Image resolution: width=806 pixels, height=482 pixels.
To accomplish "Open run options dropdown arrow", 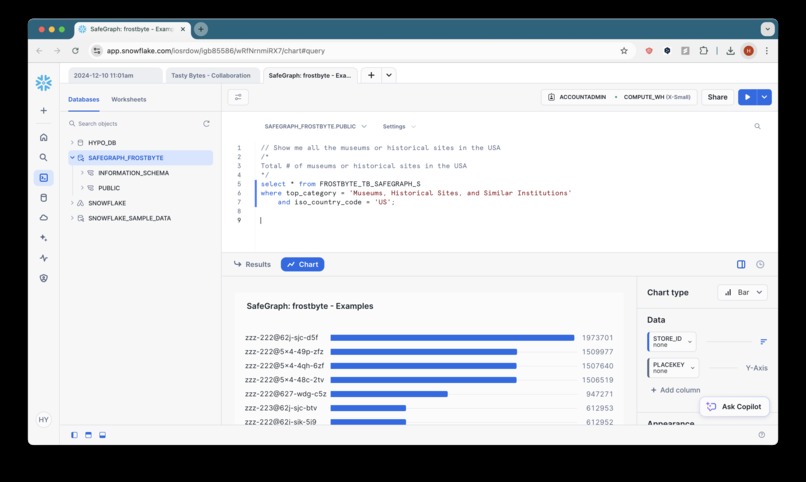I will click(764, 97).
